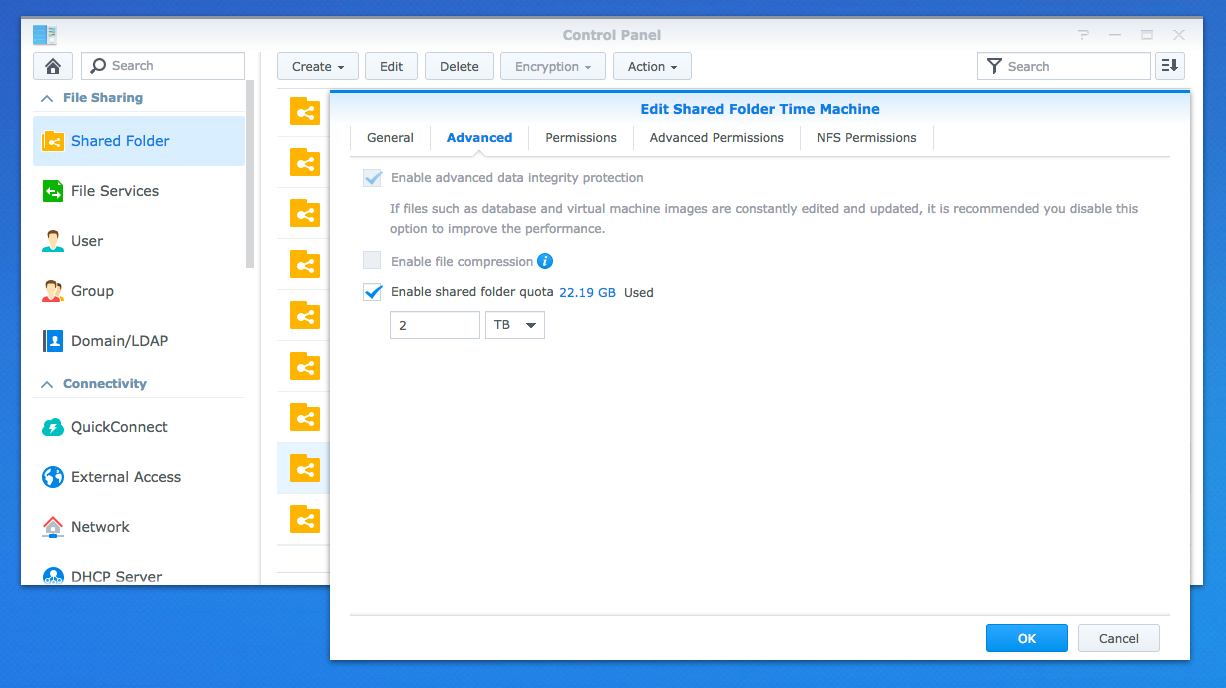Focus the shared folder filter Search field
The image size is (1226, 688).
click(1064, 66)
